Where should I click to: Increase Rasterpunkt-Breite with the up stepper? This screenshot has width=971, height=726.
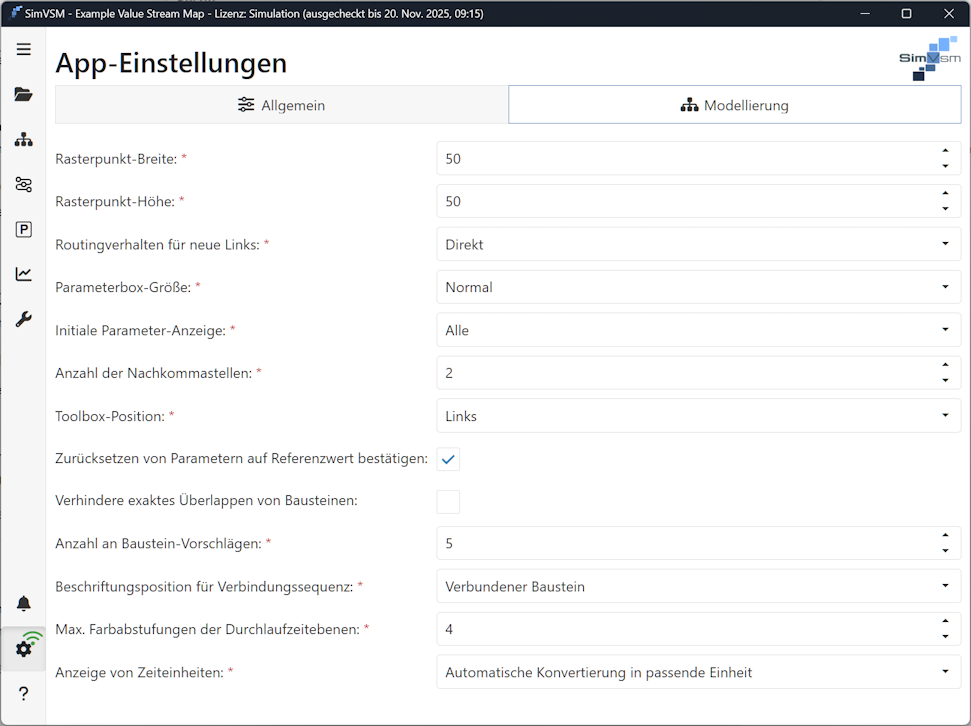[x=946, y=151]
